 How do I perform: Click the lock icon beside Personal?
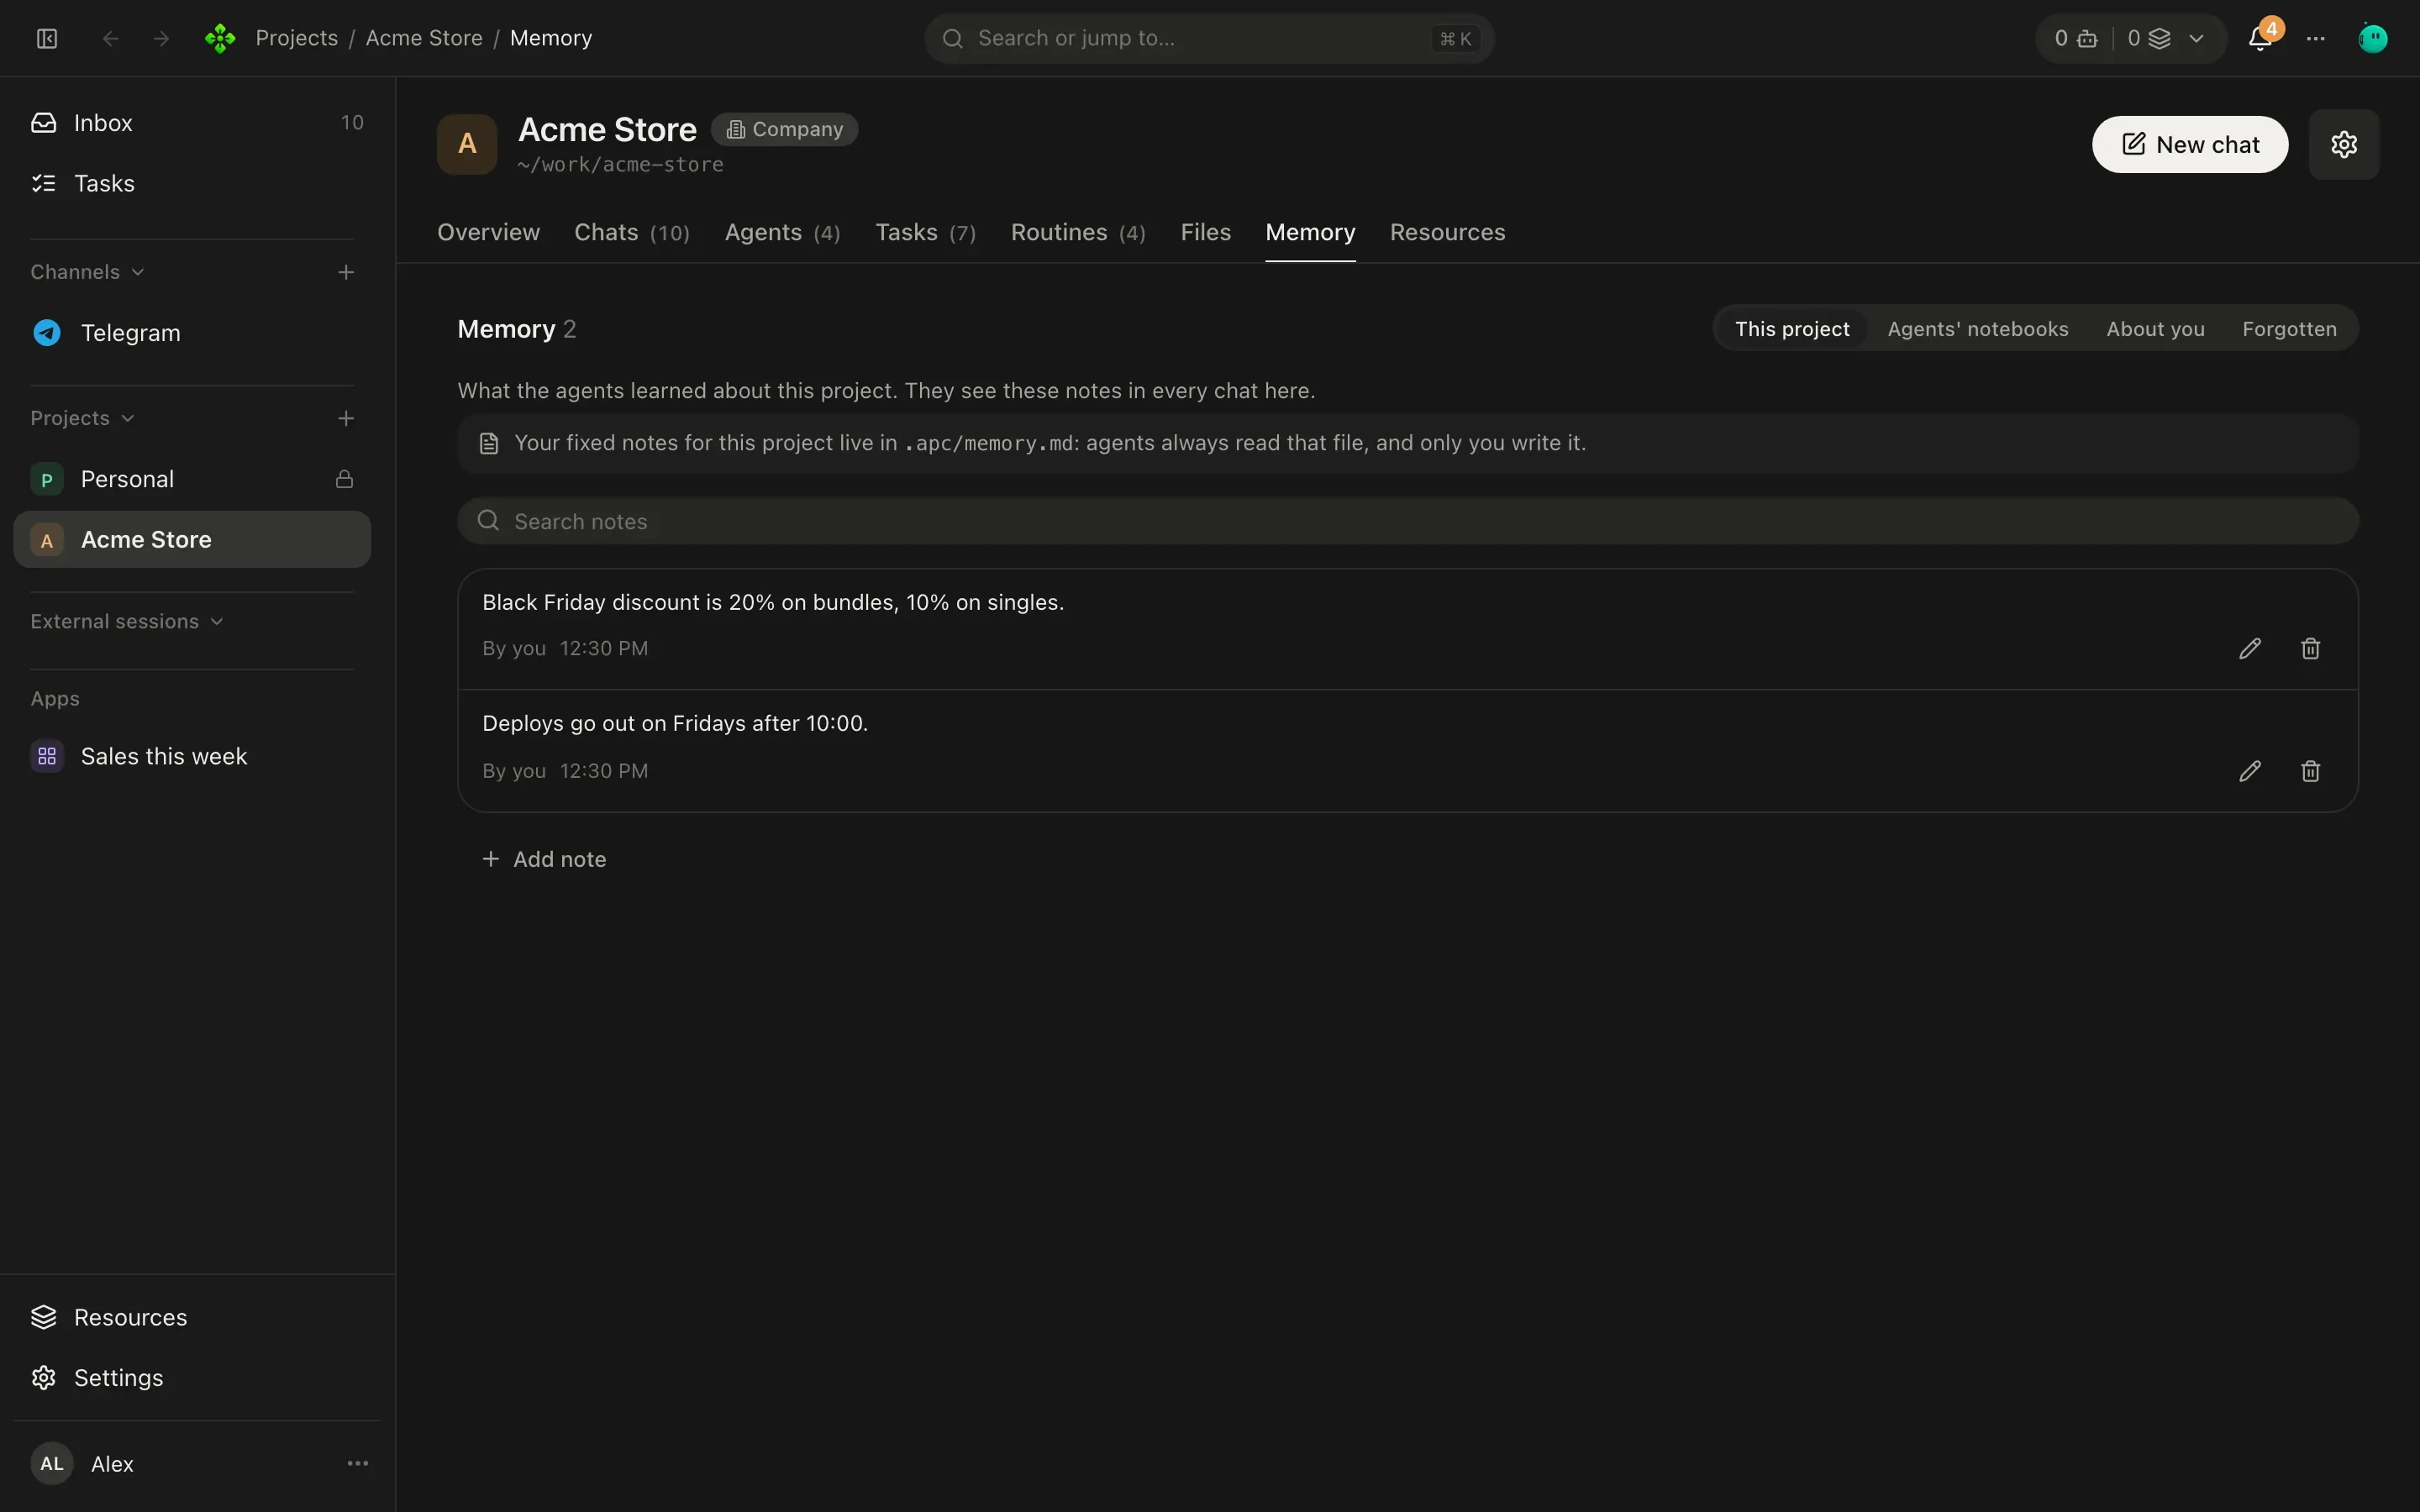point(344,479)
